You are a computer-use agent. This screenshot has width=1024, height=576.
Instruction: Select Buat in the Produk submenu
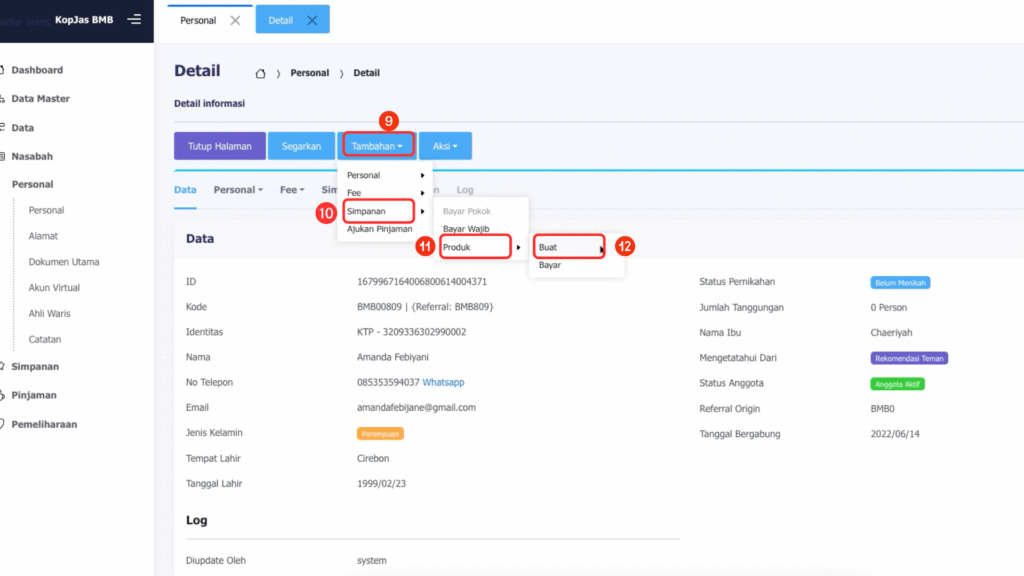[x=567, y=247]
